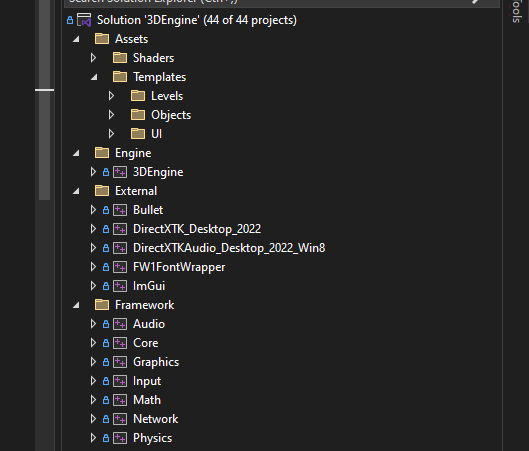
Task: Click the lock icon beside Solution '3DEngine'
Action: [70, 20]
